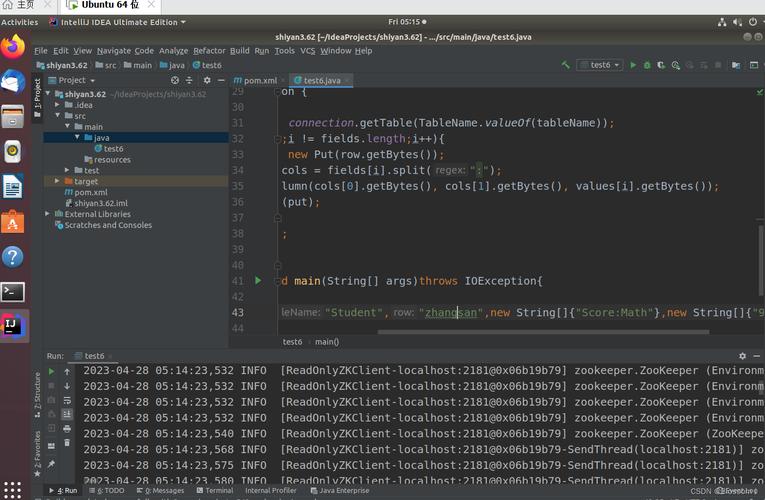Toggle the 1: Project side tool window

coord(37,97)
